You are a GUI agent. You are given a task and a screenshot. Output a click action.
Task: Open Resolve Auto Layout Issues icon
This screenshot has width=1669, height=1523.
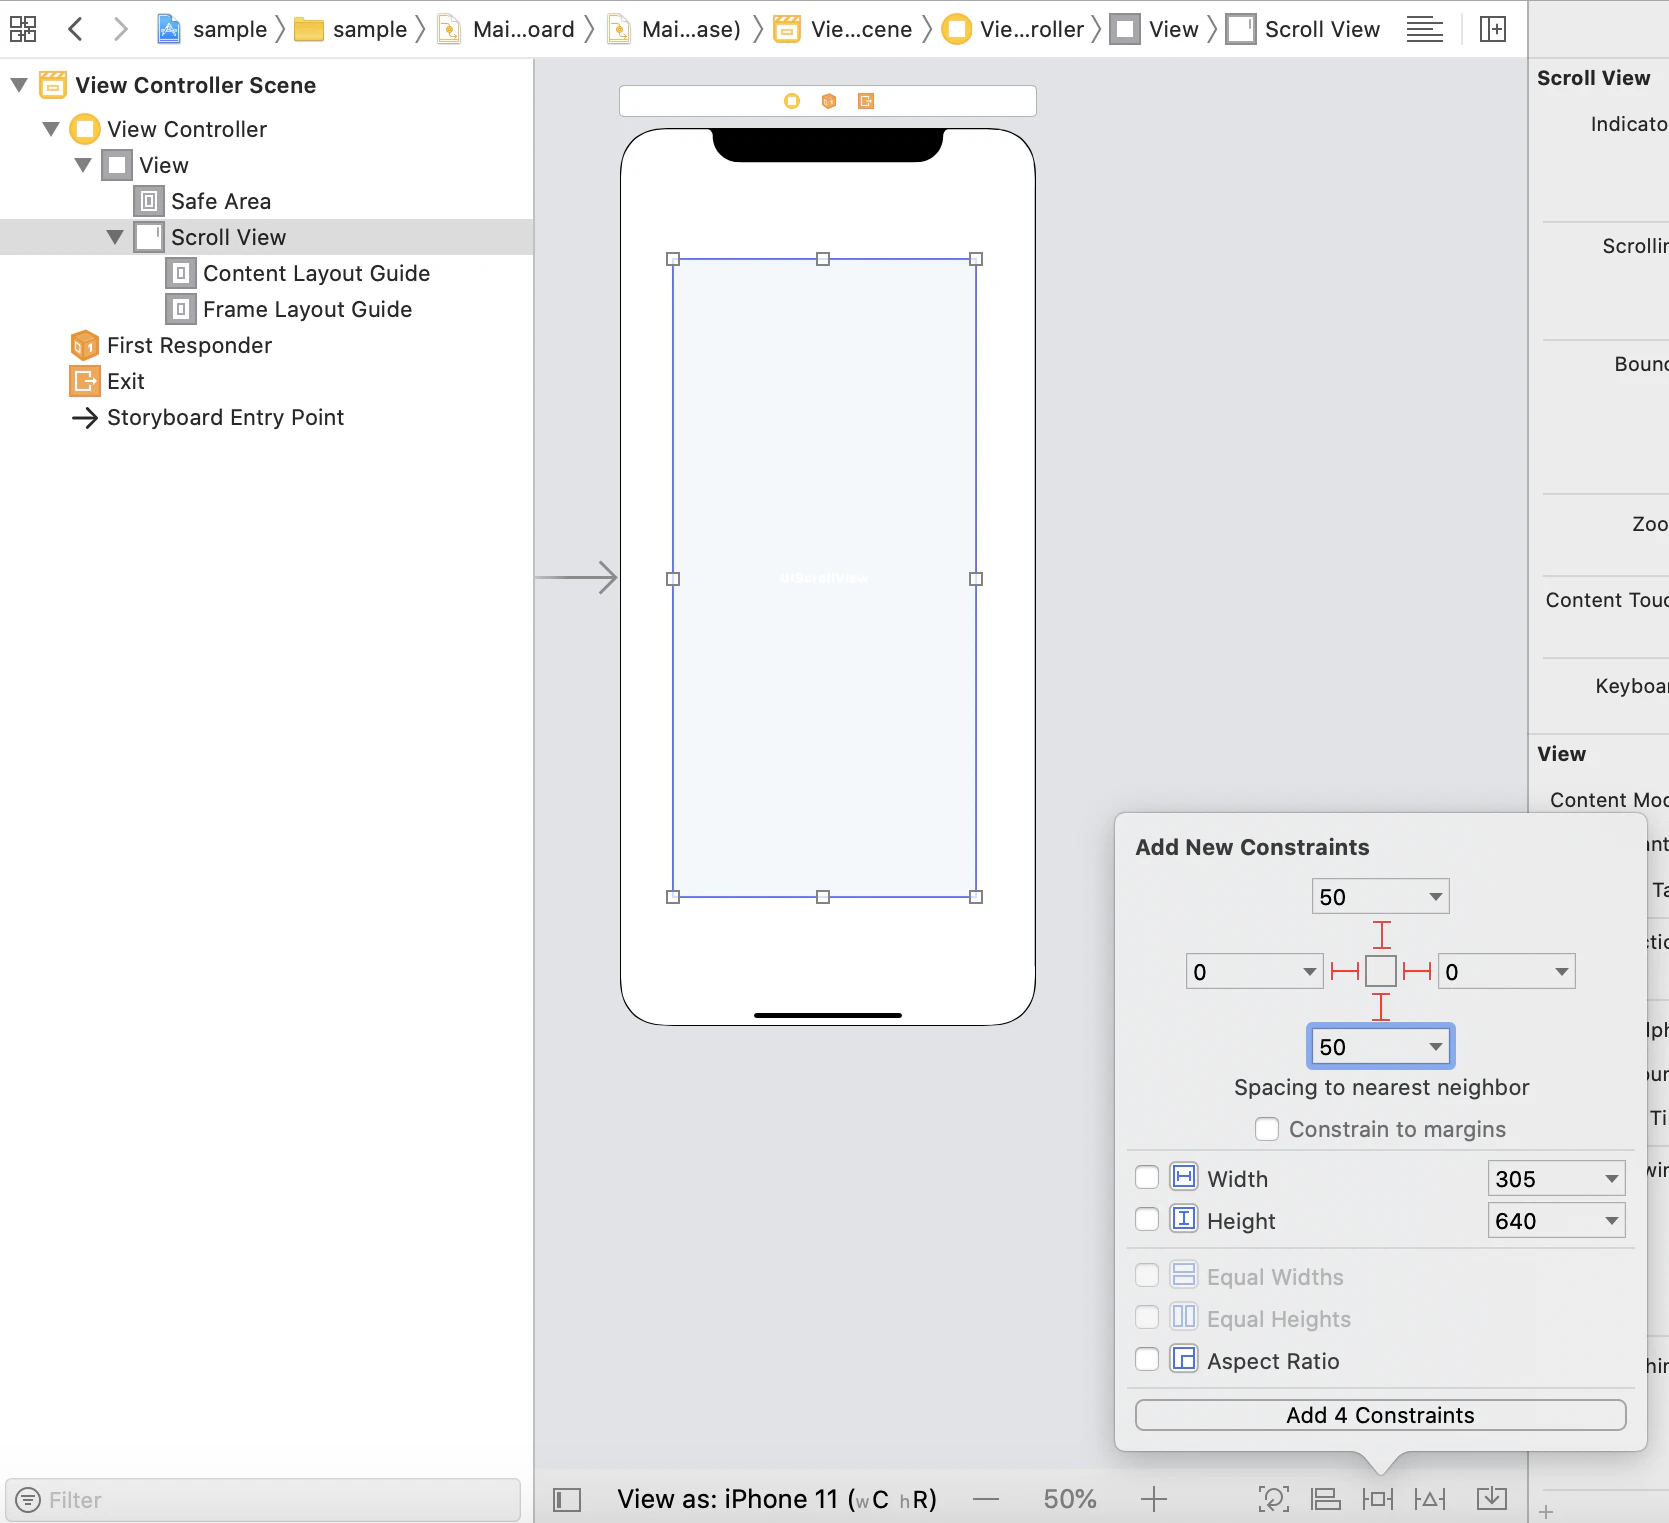[x=1430, y=1499]
